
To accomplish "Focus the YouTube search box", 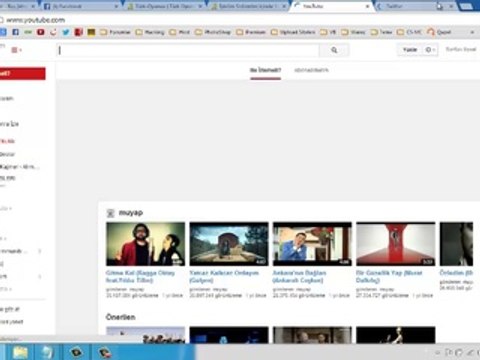I will (x=188, y=50).
